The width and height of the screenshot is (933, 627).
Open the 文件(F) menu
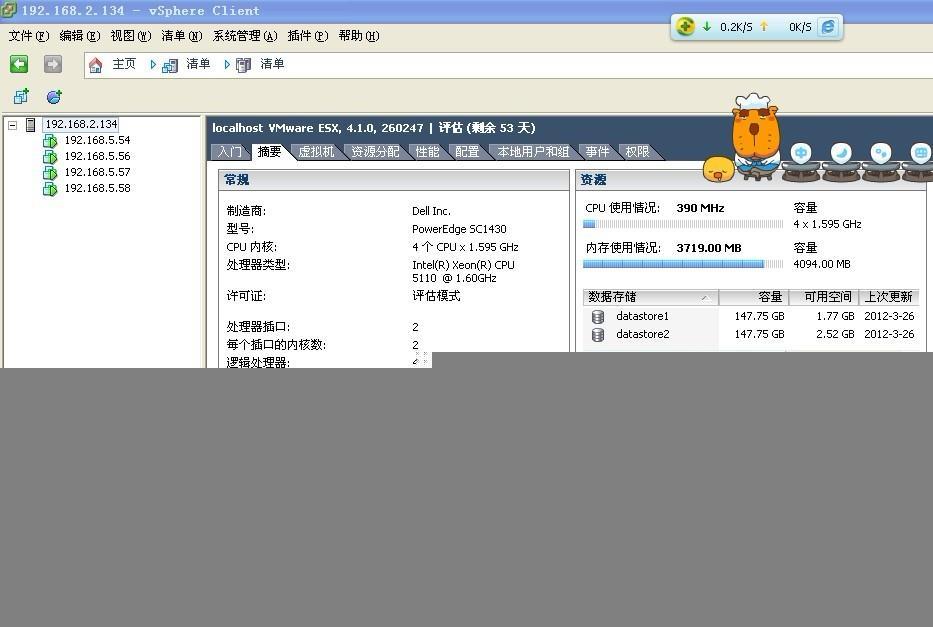(x=29, y=36)
